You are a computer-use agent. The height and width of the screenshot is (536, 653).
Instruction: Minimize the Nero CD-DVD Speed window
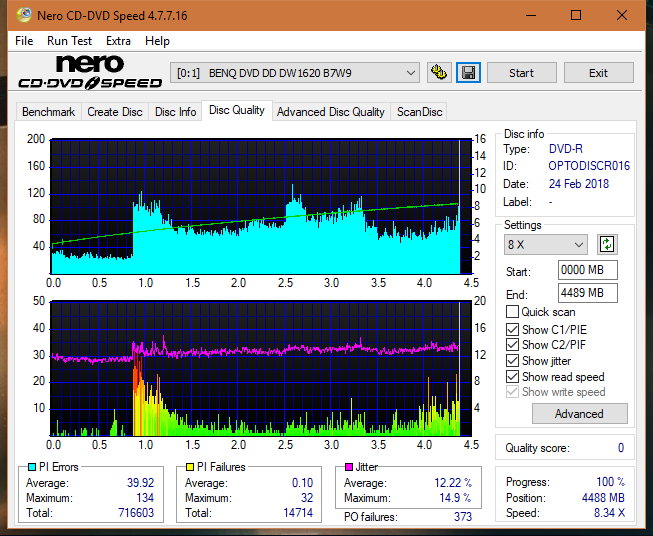coord(531,15)
